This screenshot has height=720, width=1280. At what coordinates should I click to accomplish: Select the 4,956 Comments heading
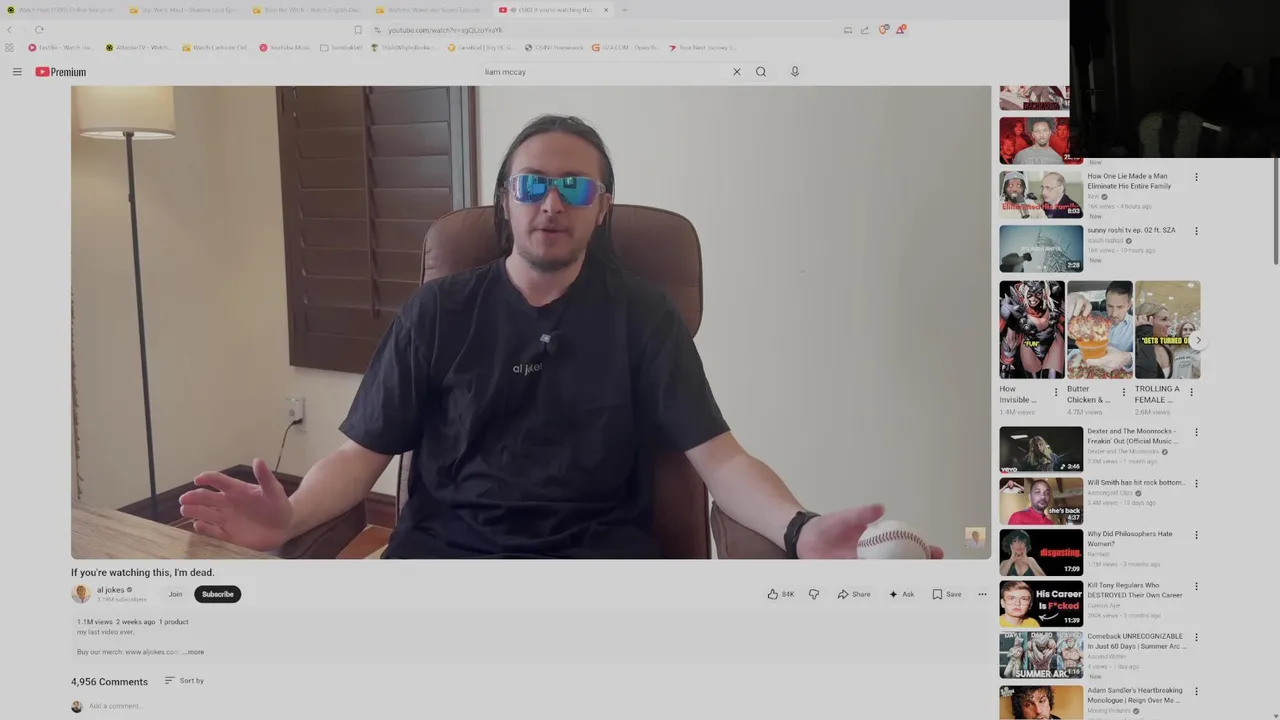pyautogui.click(x=109, y=682)
